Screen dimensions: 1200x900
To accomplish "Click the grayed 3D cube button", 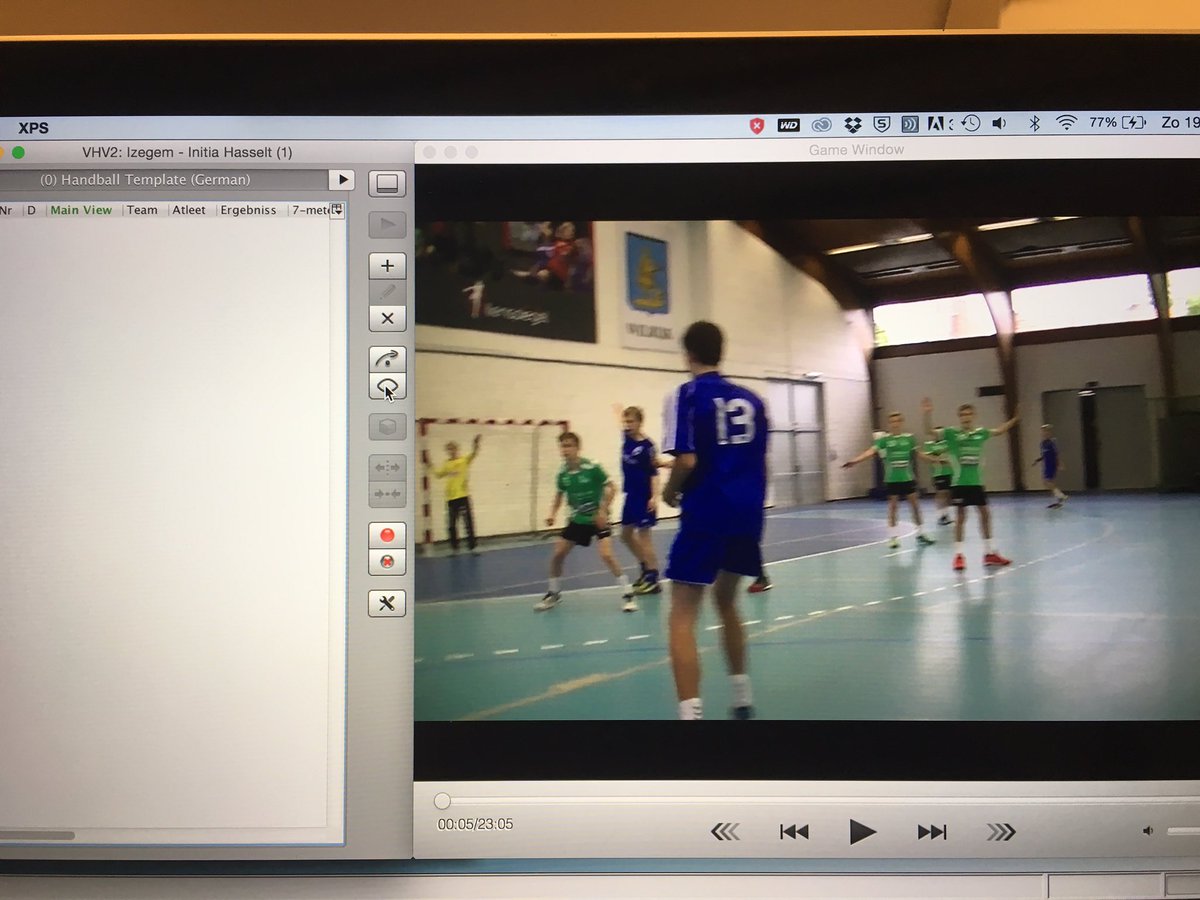I will pos(387,427).
